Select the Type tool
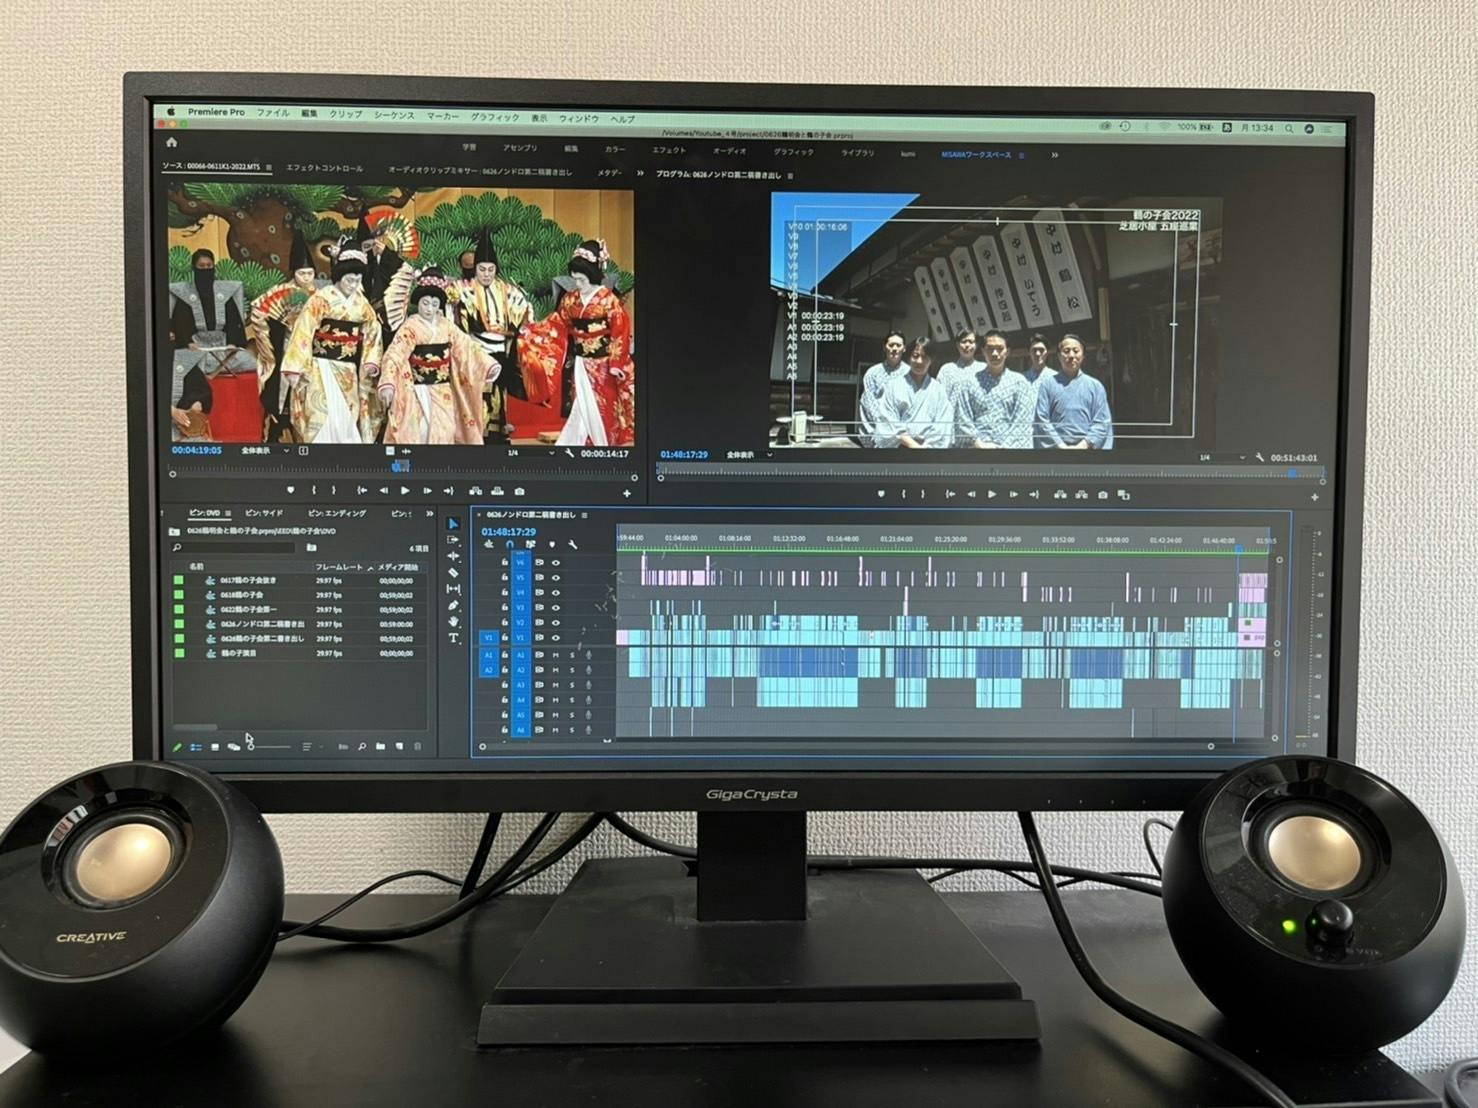The width and height of the screenshot is (1478, 1108). (x=453, y=637)
